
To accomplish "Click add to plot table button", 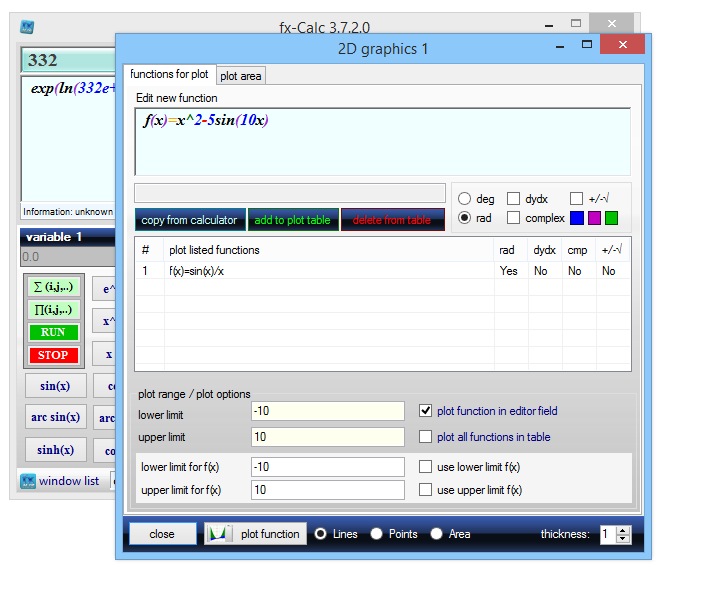I will (293, 220).
